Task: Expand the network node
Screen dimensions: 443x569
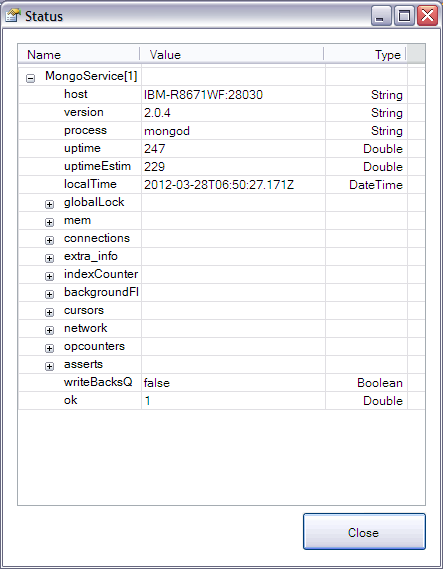Action: pyautogui.click(x=49, y=330)
